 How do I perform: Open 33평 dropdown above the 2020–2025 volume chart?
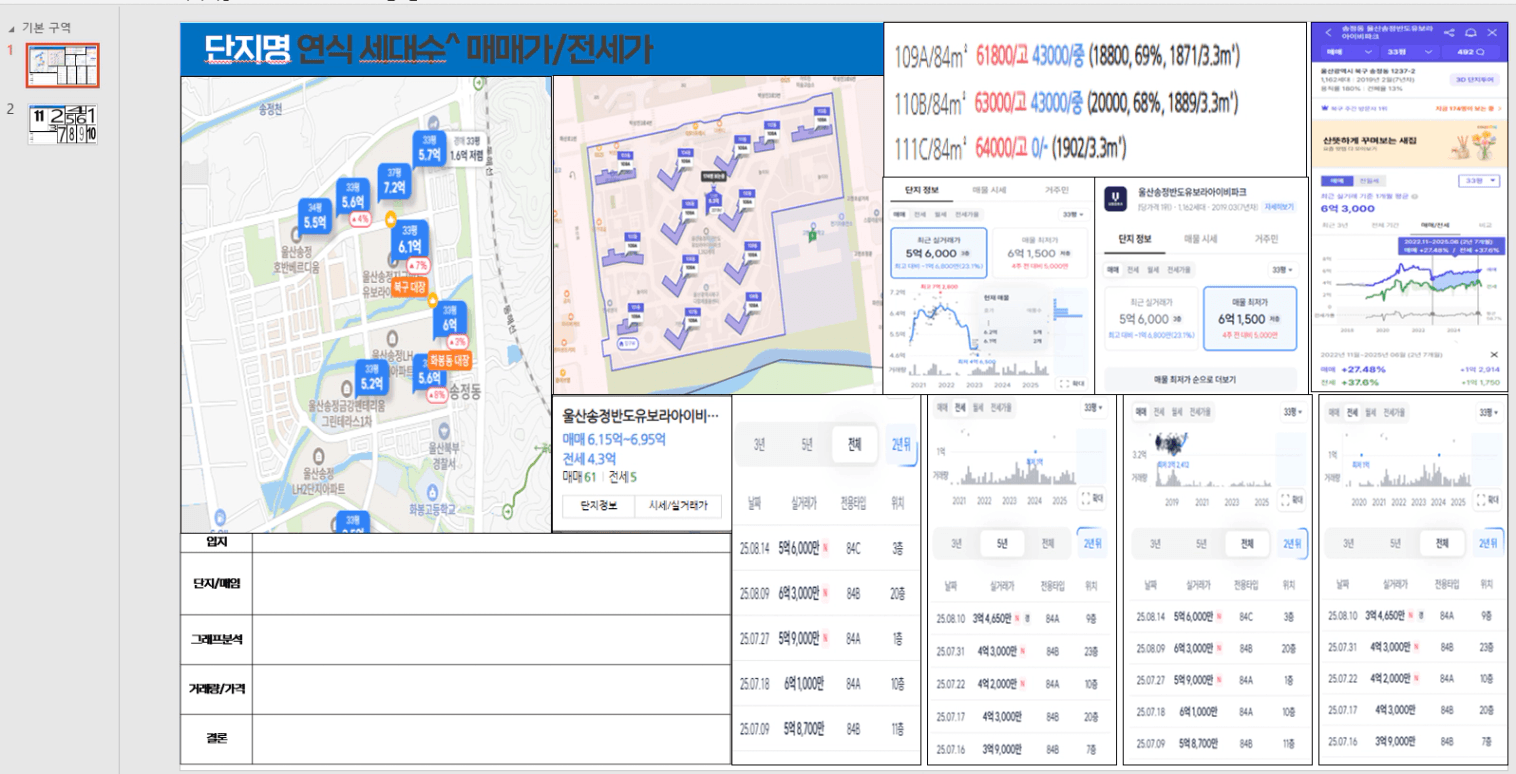[x=1488, y=412]
